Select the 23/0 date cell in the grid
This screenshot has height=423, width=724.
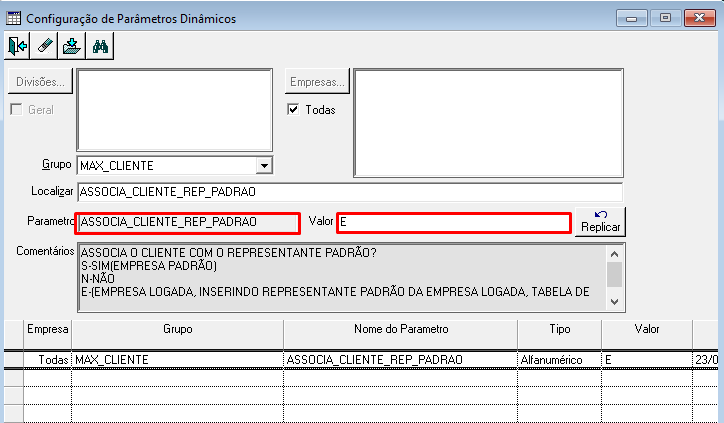pos(706,360)
